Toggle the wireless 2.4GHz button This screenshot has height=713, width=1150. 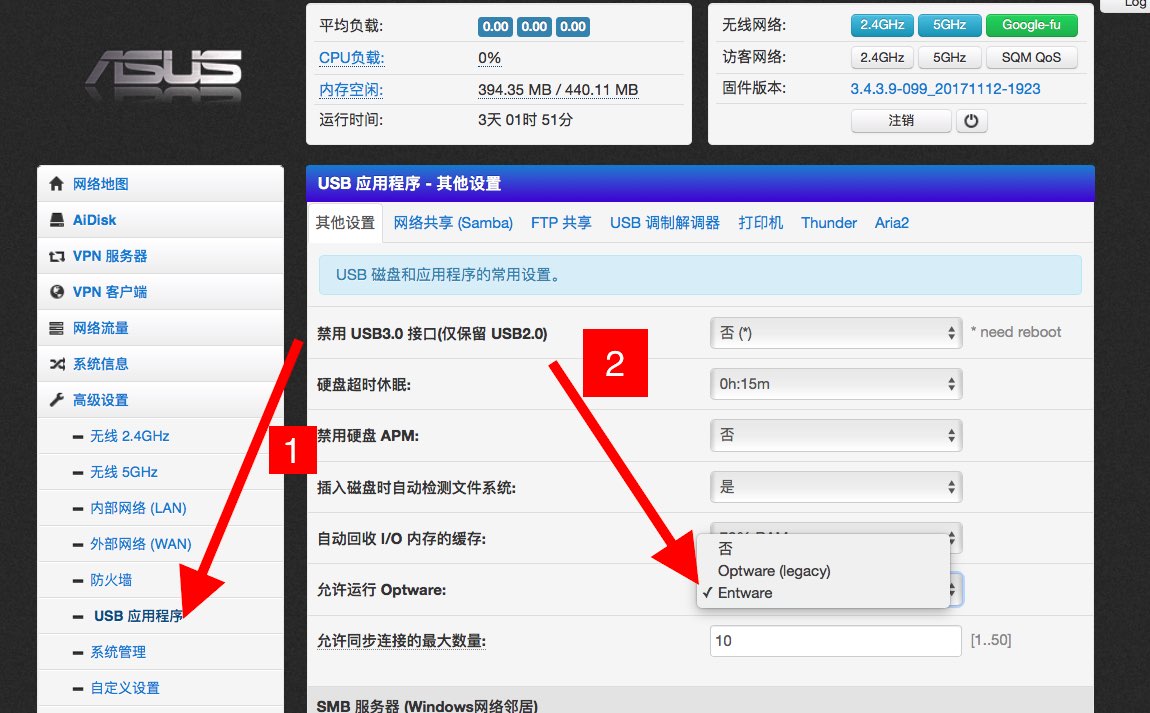pos(882,25)
